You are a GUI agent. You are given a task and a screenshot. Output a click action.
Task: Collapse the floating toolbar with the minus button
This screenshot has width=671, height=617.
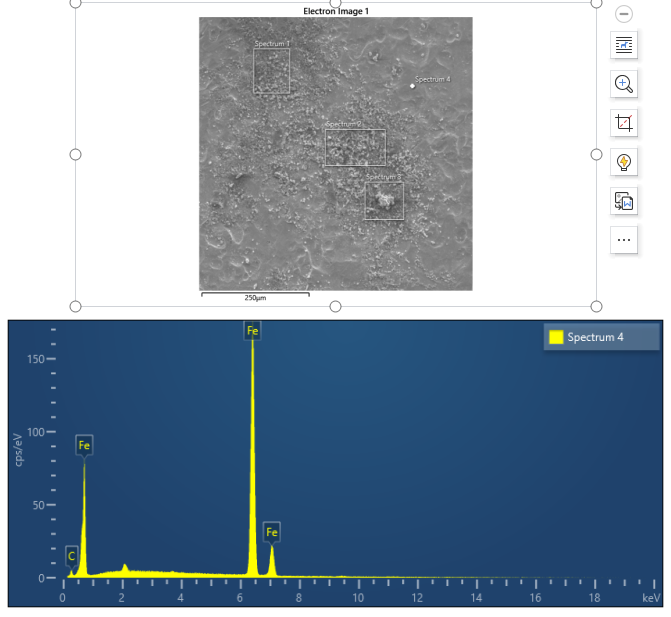point(624,14)
